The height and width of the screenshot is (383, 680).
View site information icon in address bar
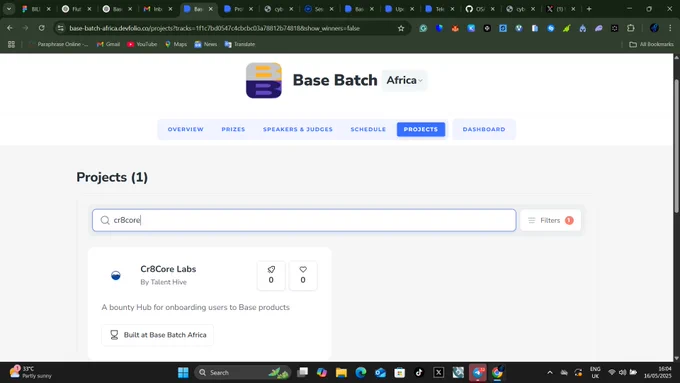(x=61, y=28)
